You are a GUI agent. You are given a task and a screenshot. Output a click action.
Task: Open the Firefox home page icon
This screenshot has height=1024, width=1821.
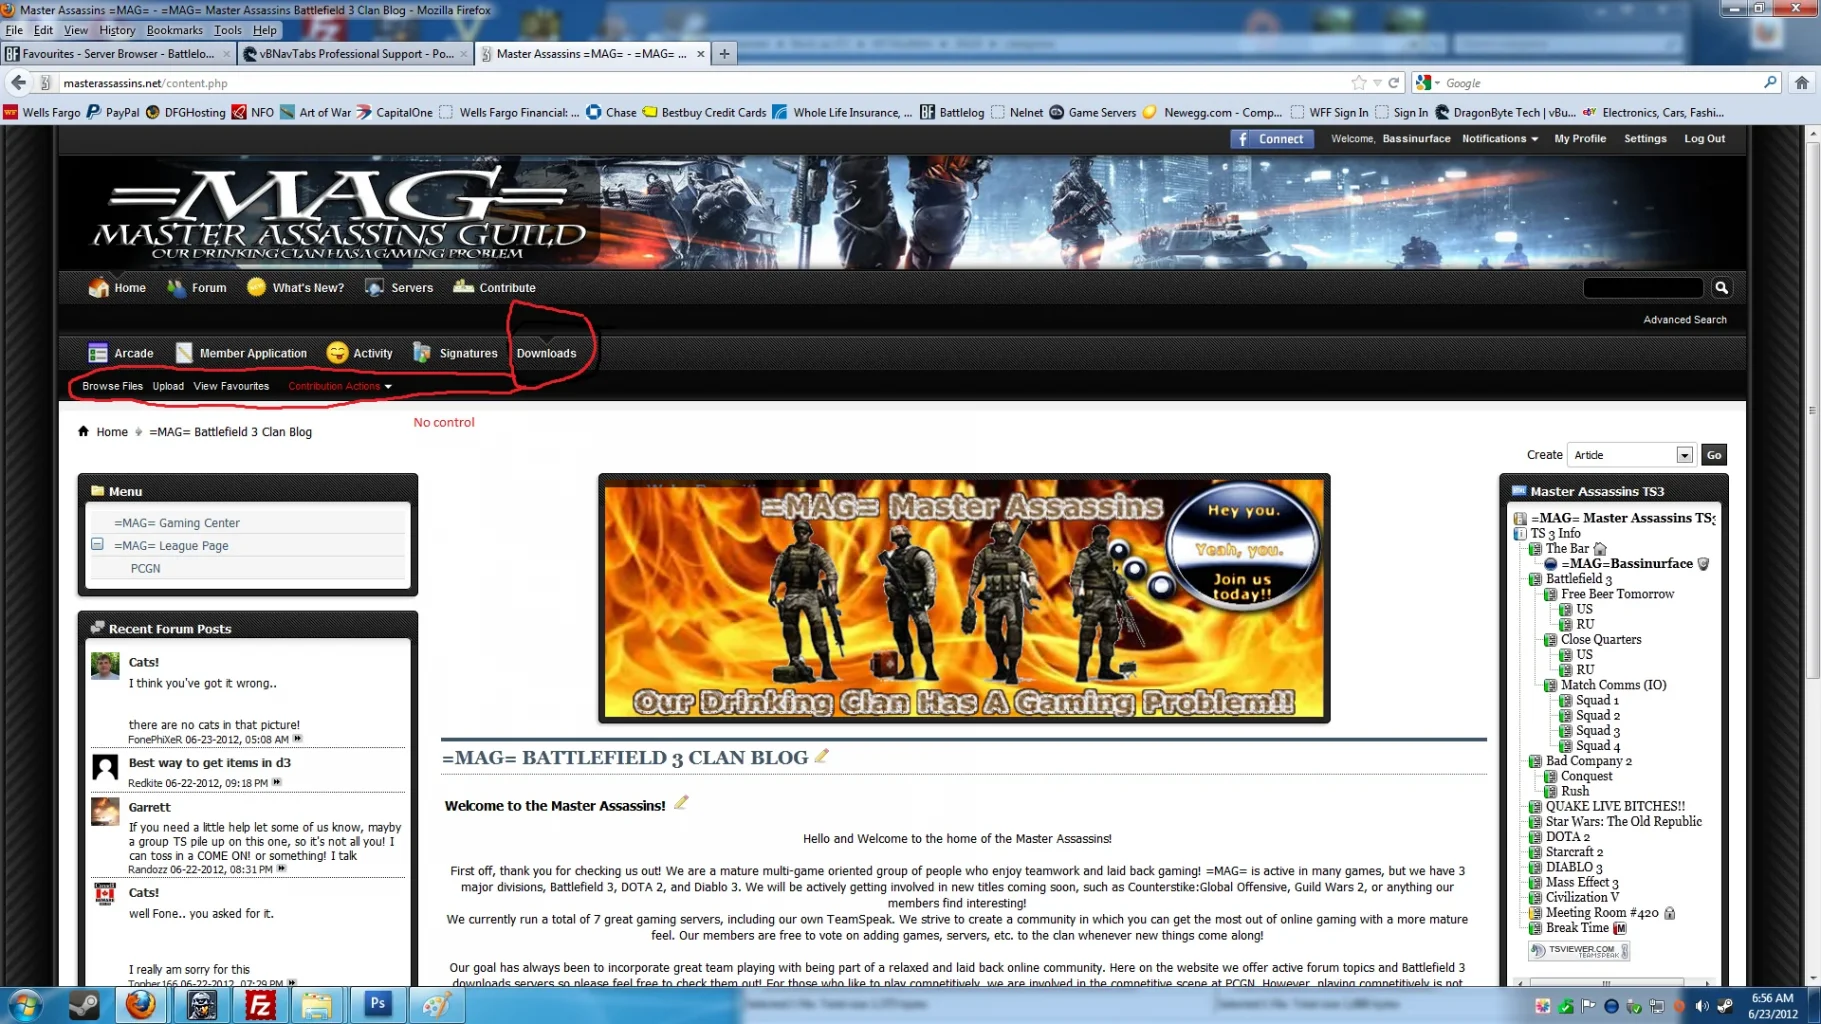[x=1801, y=83]
